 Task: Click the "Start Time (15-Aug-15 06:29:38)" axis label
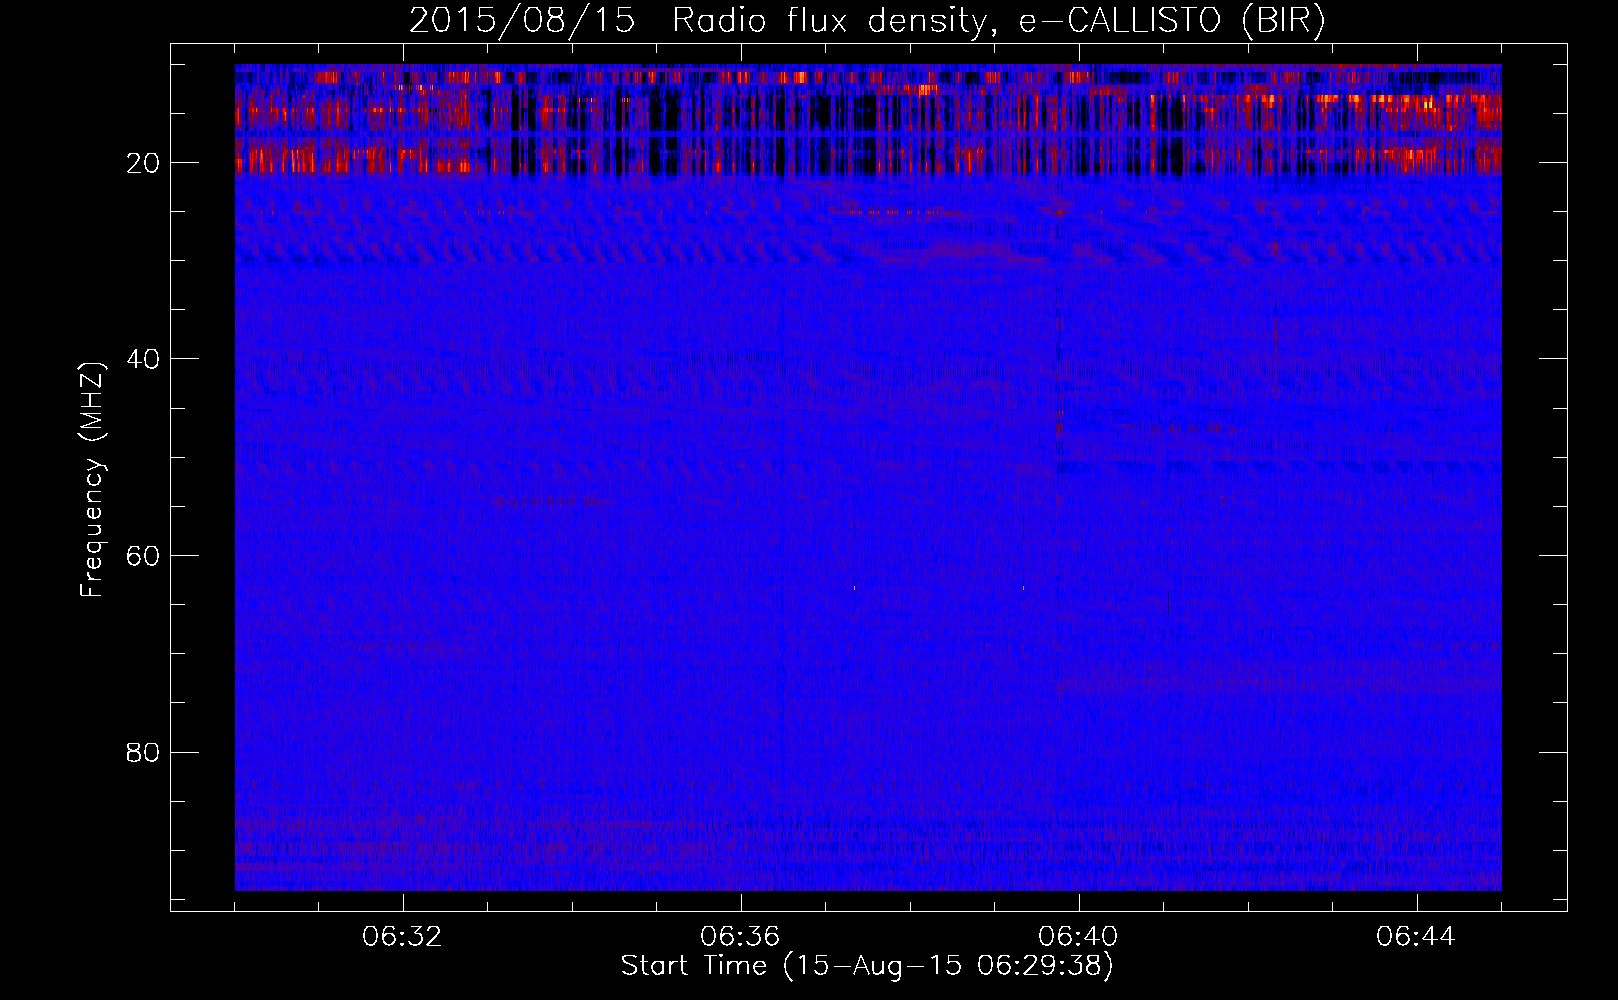(867, 966)
